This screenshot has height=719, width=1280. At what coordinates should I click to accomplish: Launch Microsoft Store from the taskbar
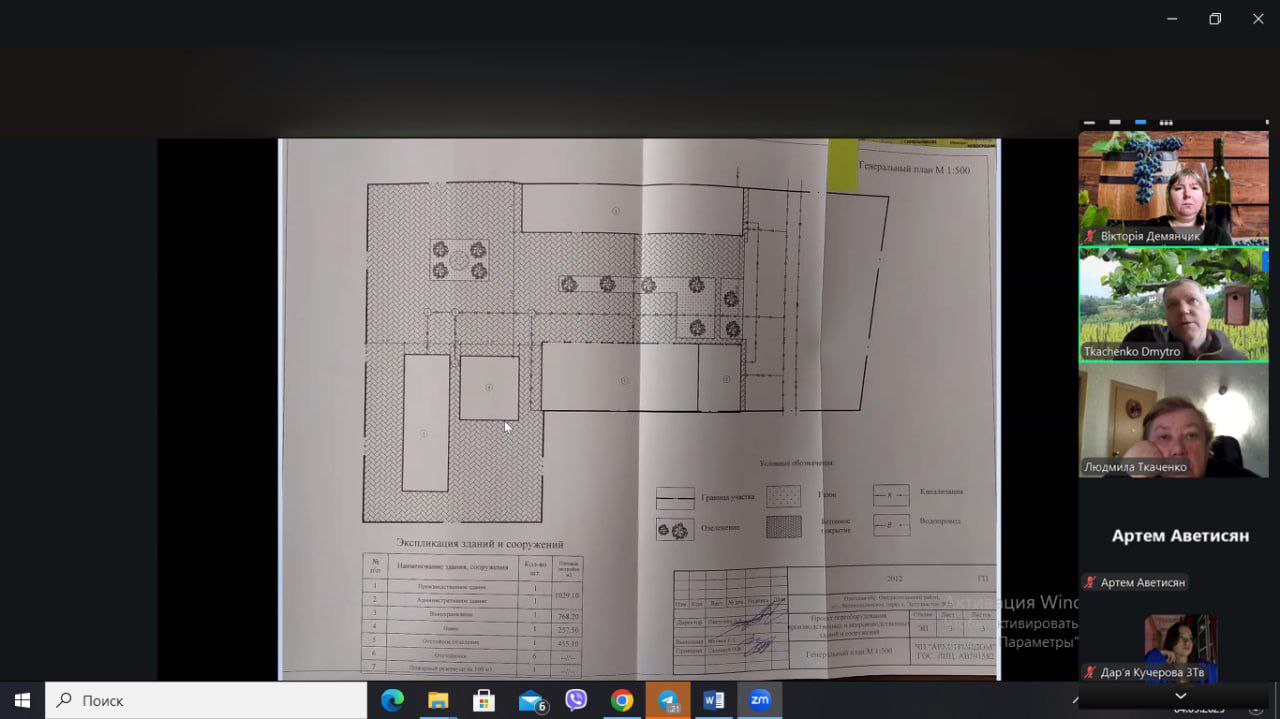(484, 700)
